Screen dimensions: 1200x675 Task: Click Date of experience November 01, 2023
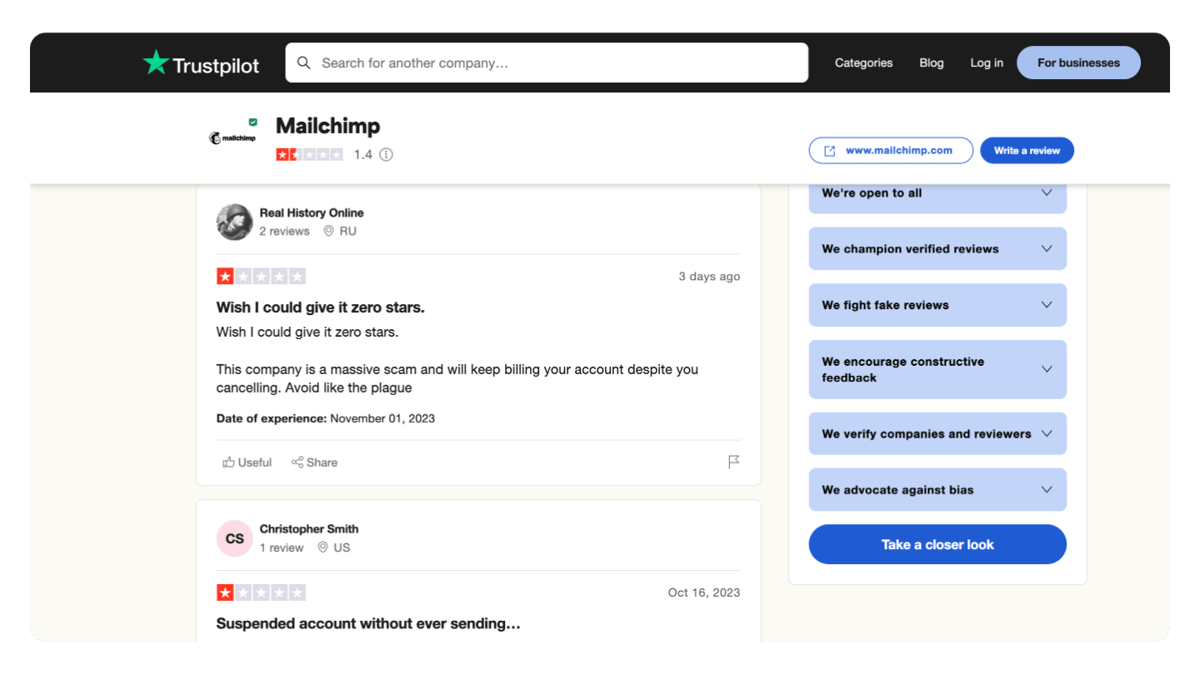pyautogui.click(x=325, y=419)
